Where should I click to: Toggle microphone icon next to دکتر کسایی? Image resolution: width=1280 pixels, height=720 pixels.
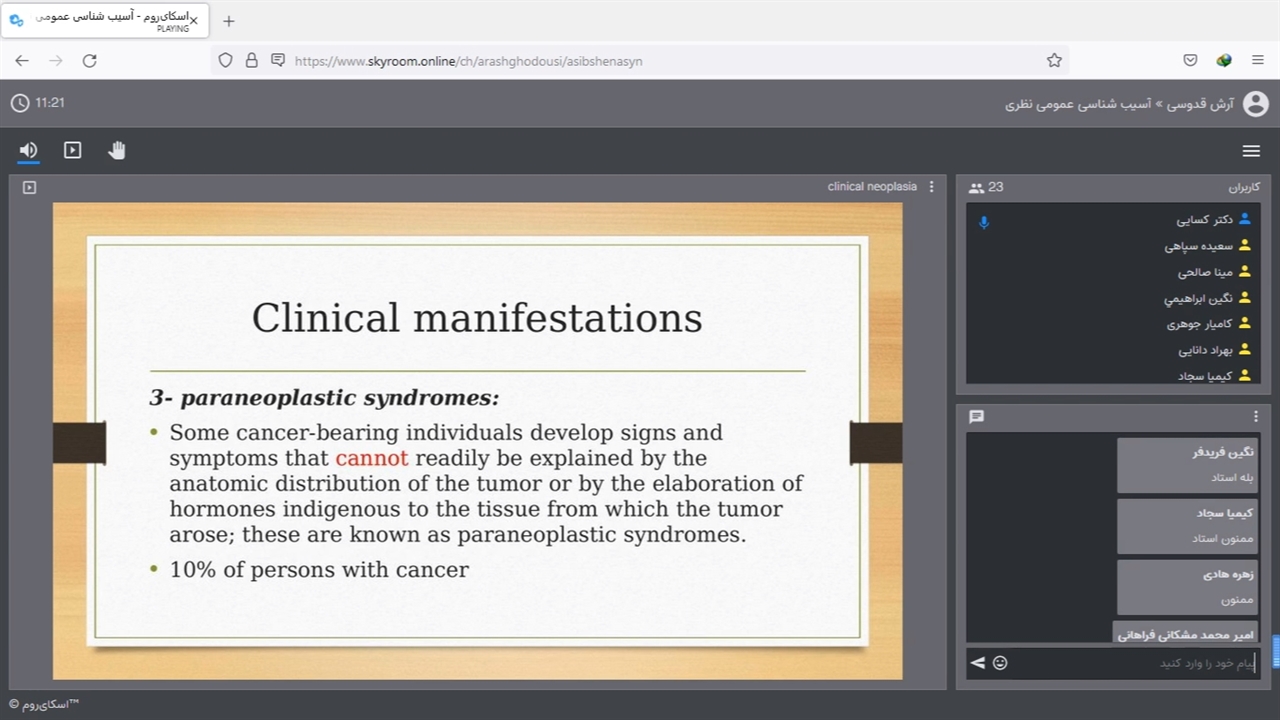tap(984, 222)
